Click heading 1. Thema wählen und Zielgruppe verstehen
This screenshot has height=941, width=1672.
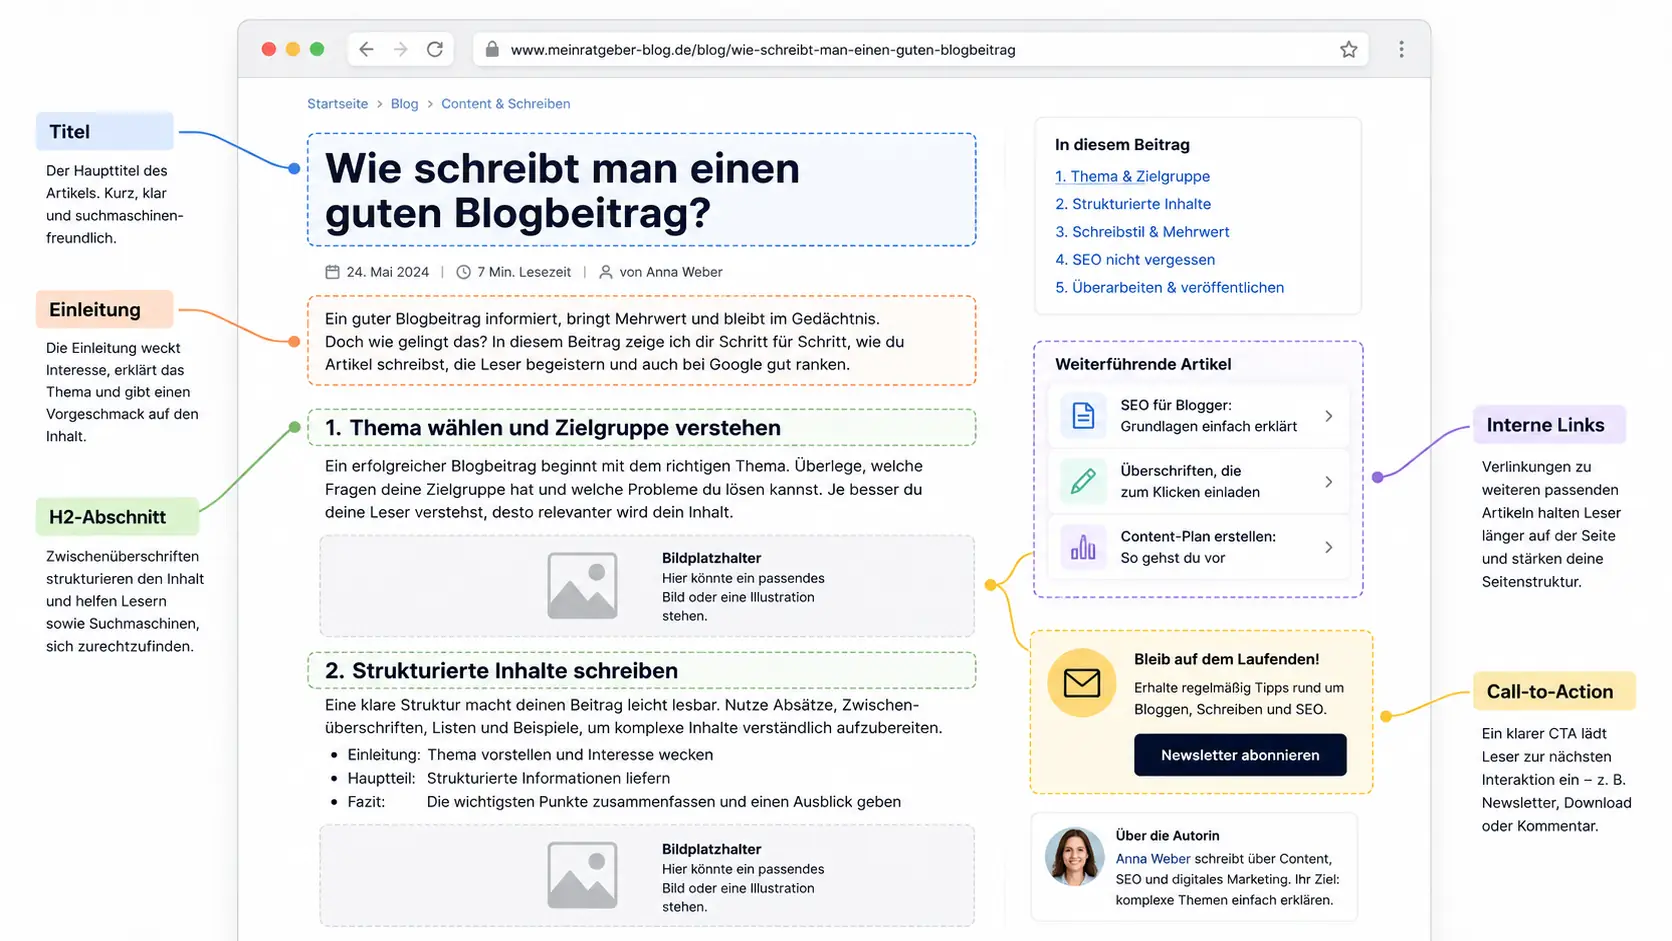pyautogui.click(x=553, y=428)
